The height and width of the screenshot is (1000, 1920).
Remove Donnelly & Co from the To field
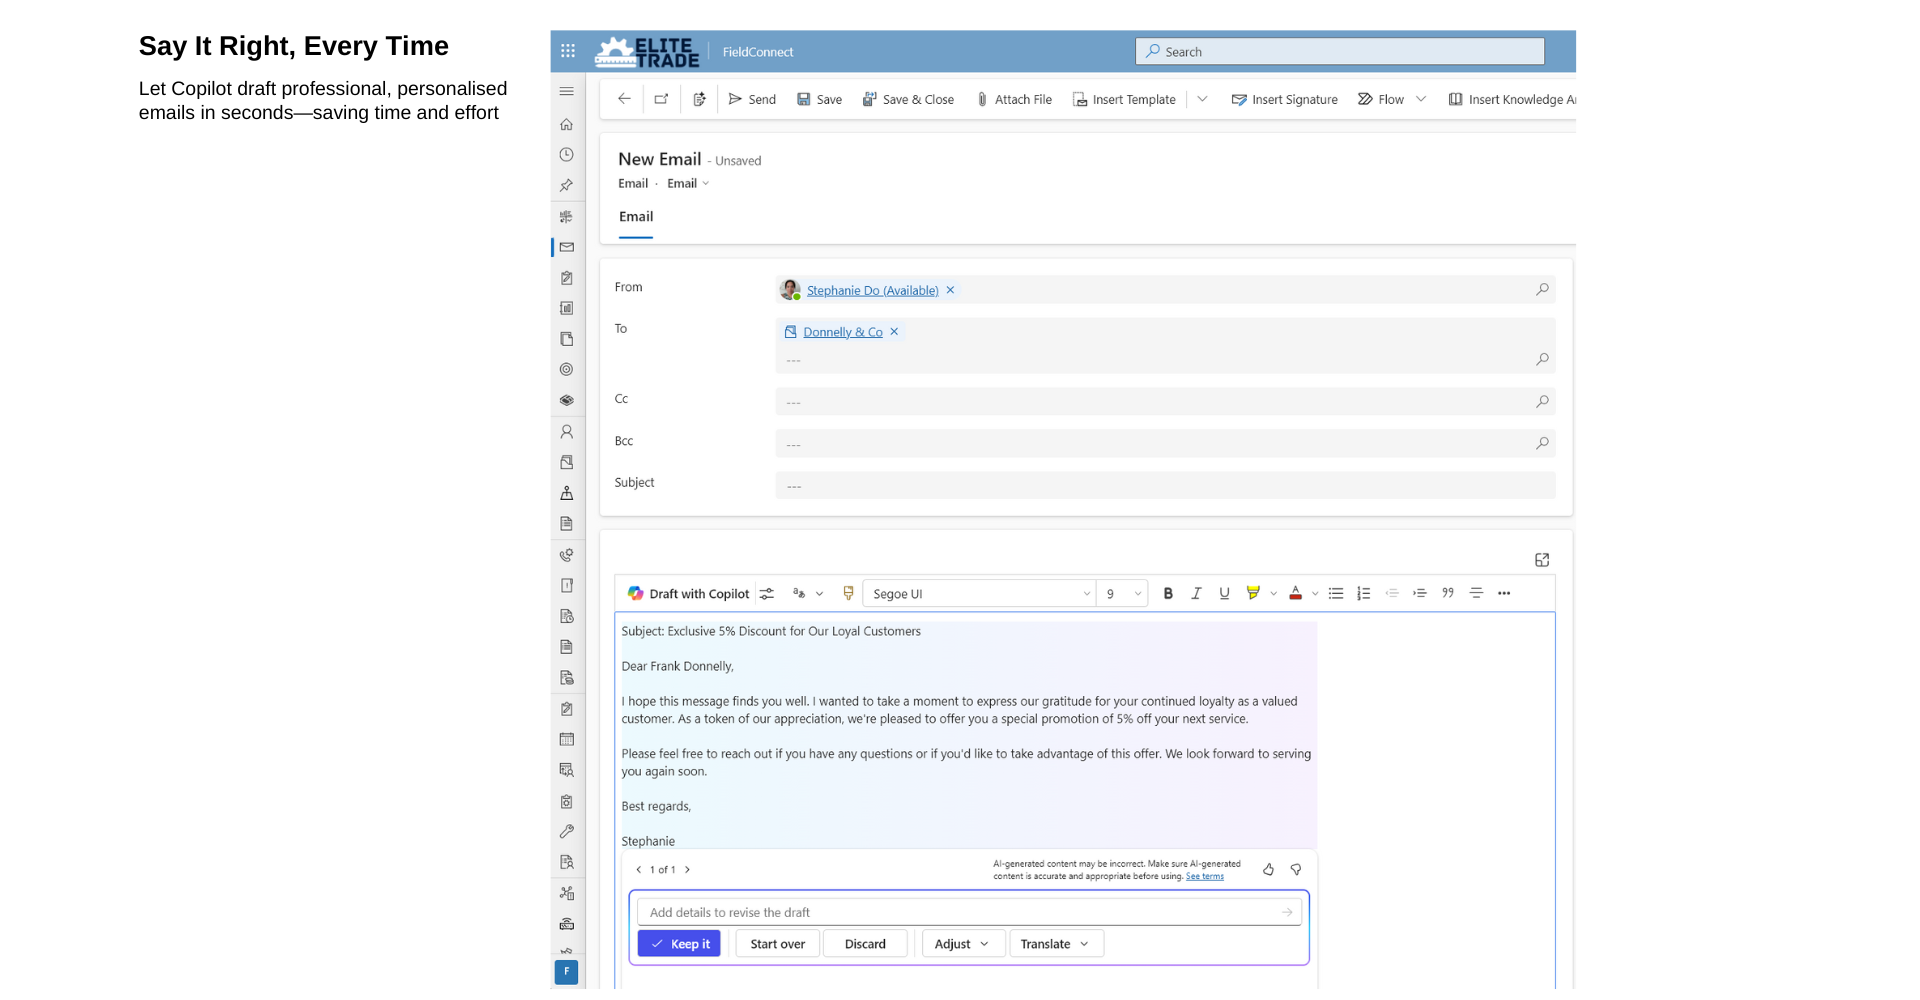tap(894, 332)
